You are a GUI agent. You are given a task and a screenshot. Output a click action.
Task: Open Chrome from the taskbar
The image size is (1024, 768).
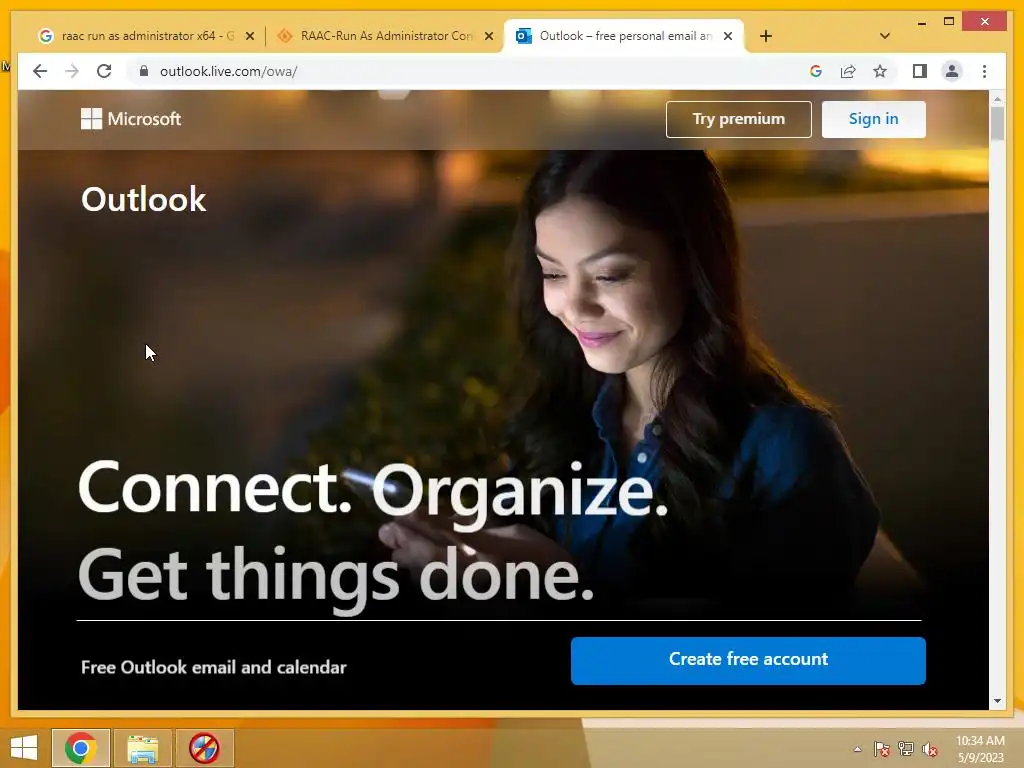(81, 748)
